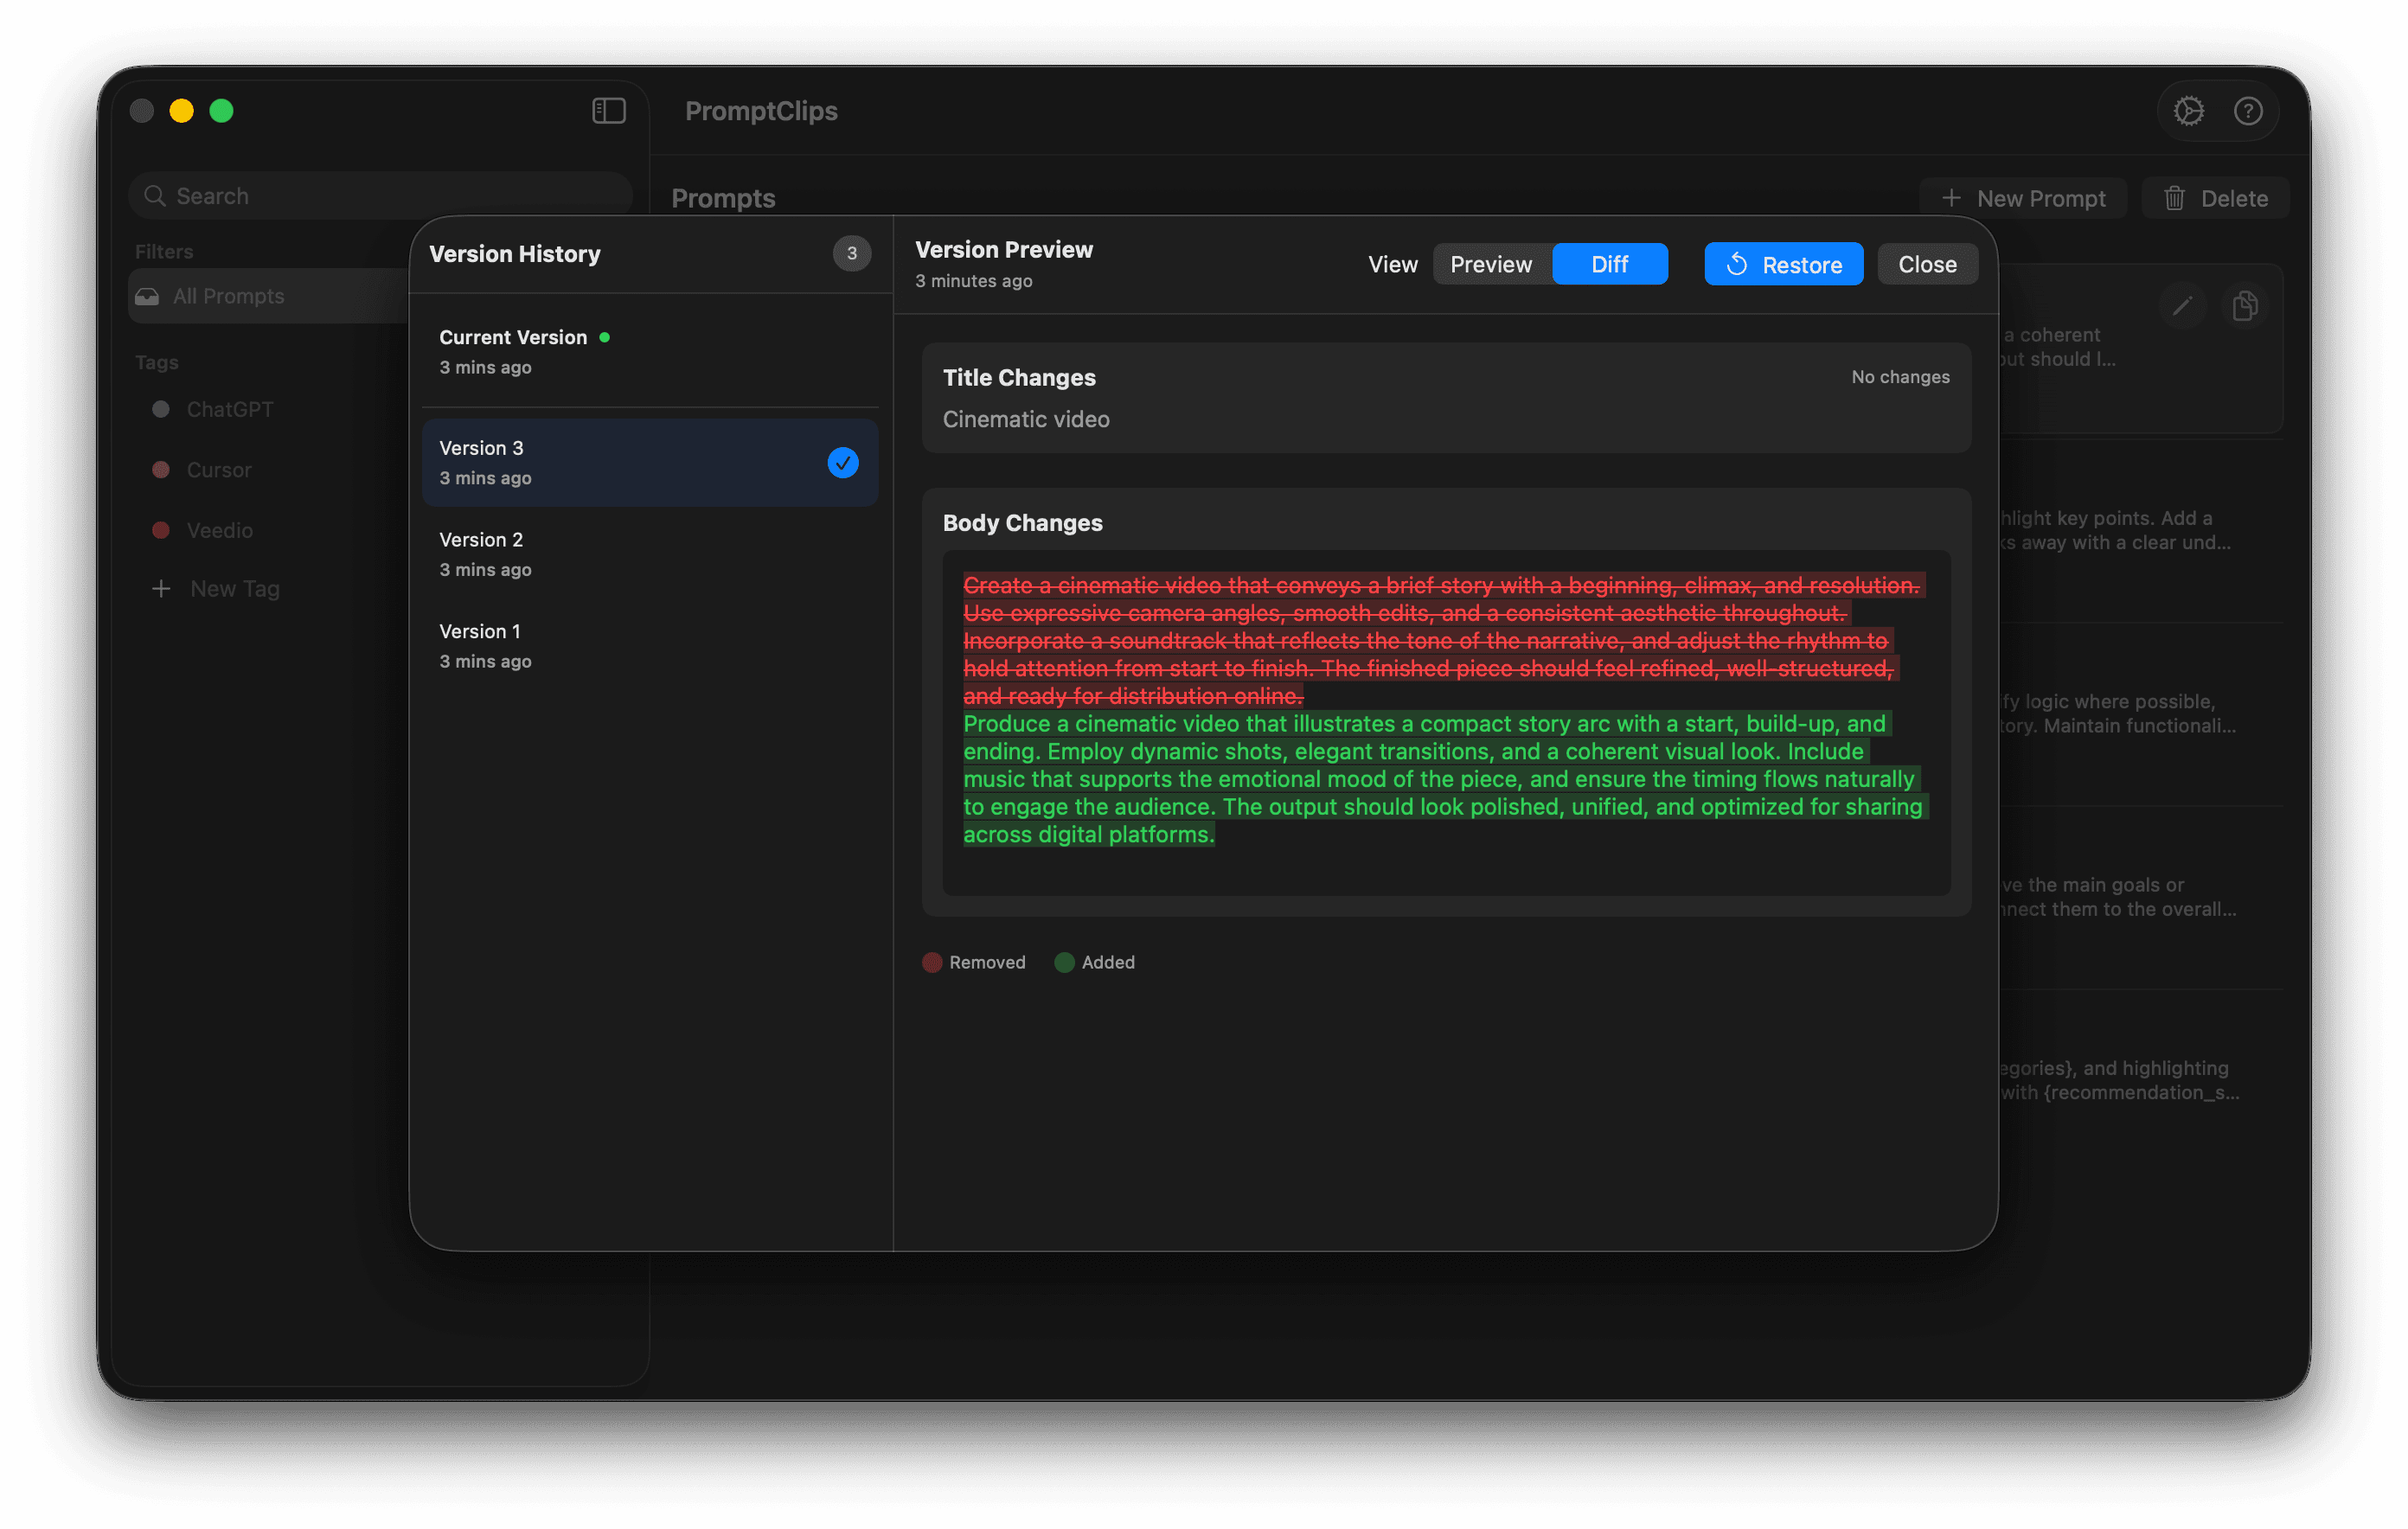Image resolution: width=2408 pixels, height=1529 pixels.
Task: Switch view to Preview mode
Action: (1490, 264)
